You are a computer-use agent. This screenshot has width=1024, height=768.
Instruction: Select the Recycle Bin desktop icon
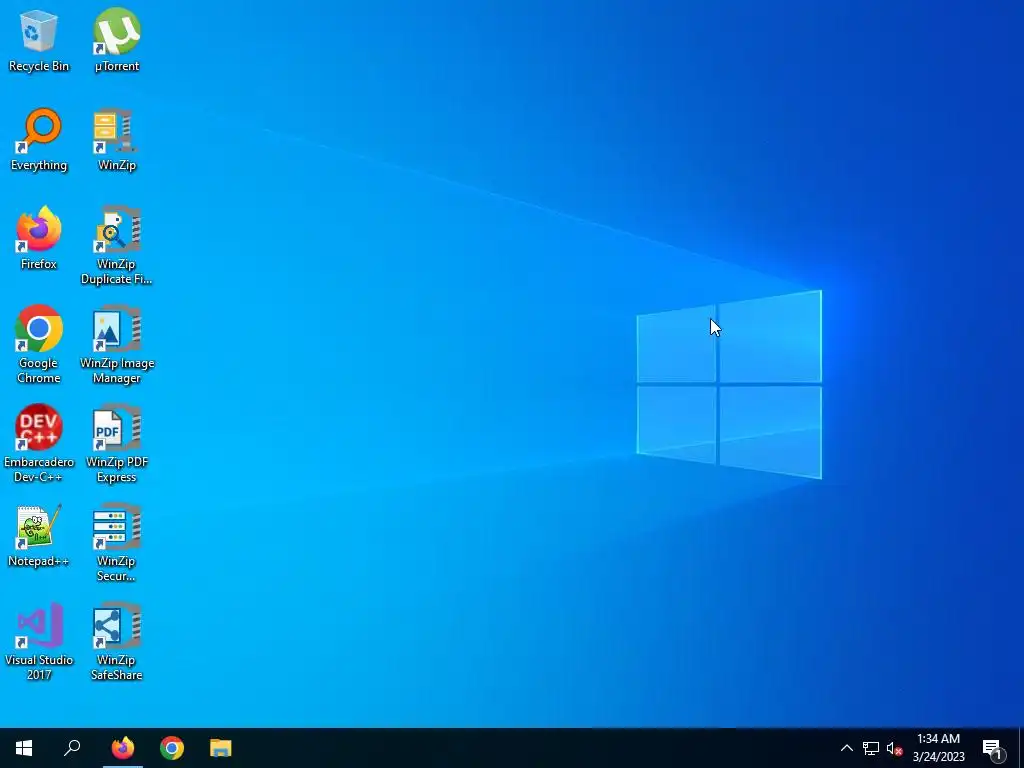pyautogui.click(x=39, y=40)
